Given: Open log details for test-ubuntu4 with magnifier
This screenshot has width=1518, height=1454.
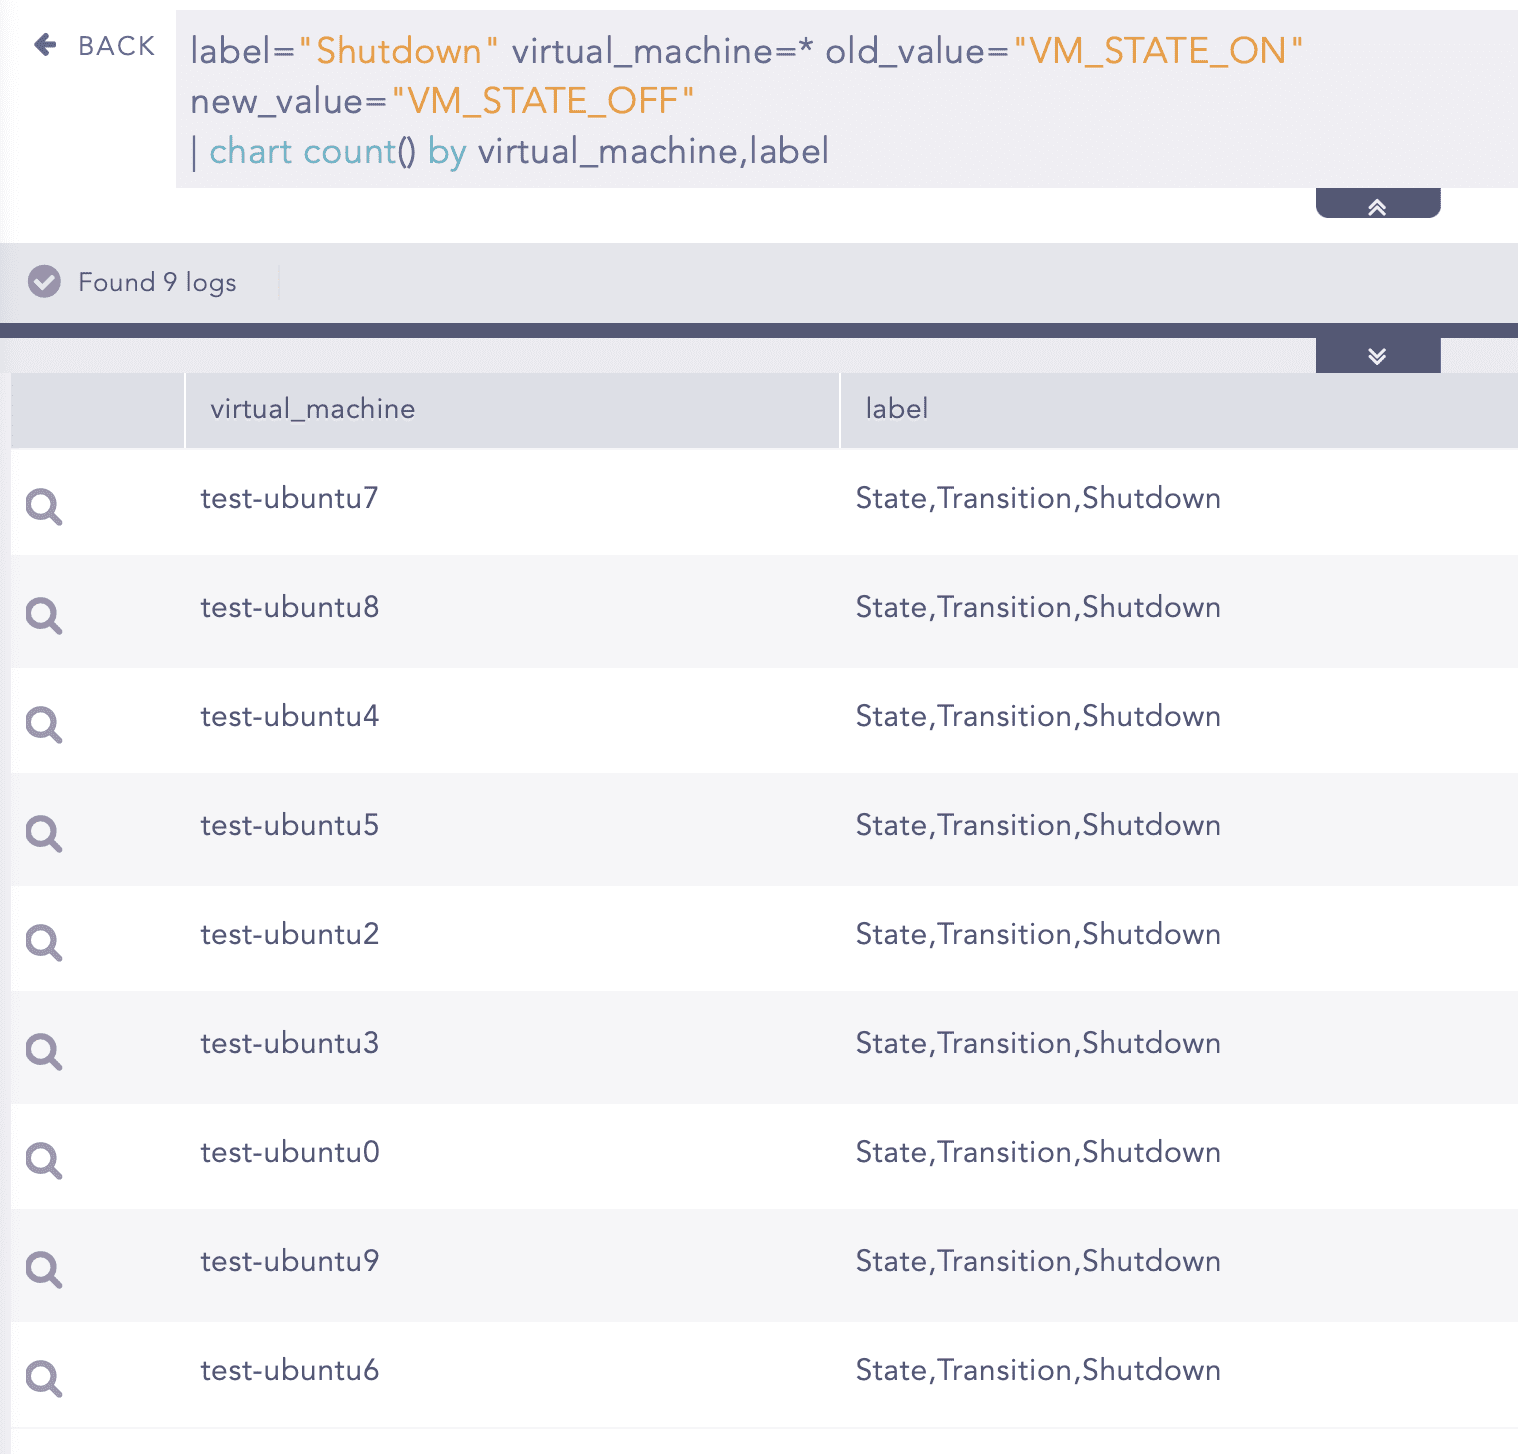Looking at the screenshot, I should coord(44,725).
